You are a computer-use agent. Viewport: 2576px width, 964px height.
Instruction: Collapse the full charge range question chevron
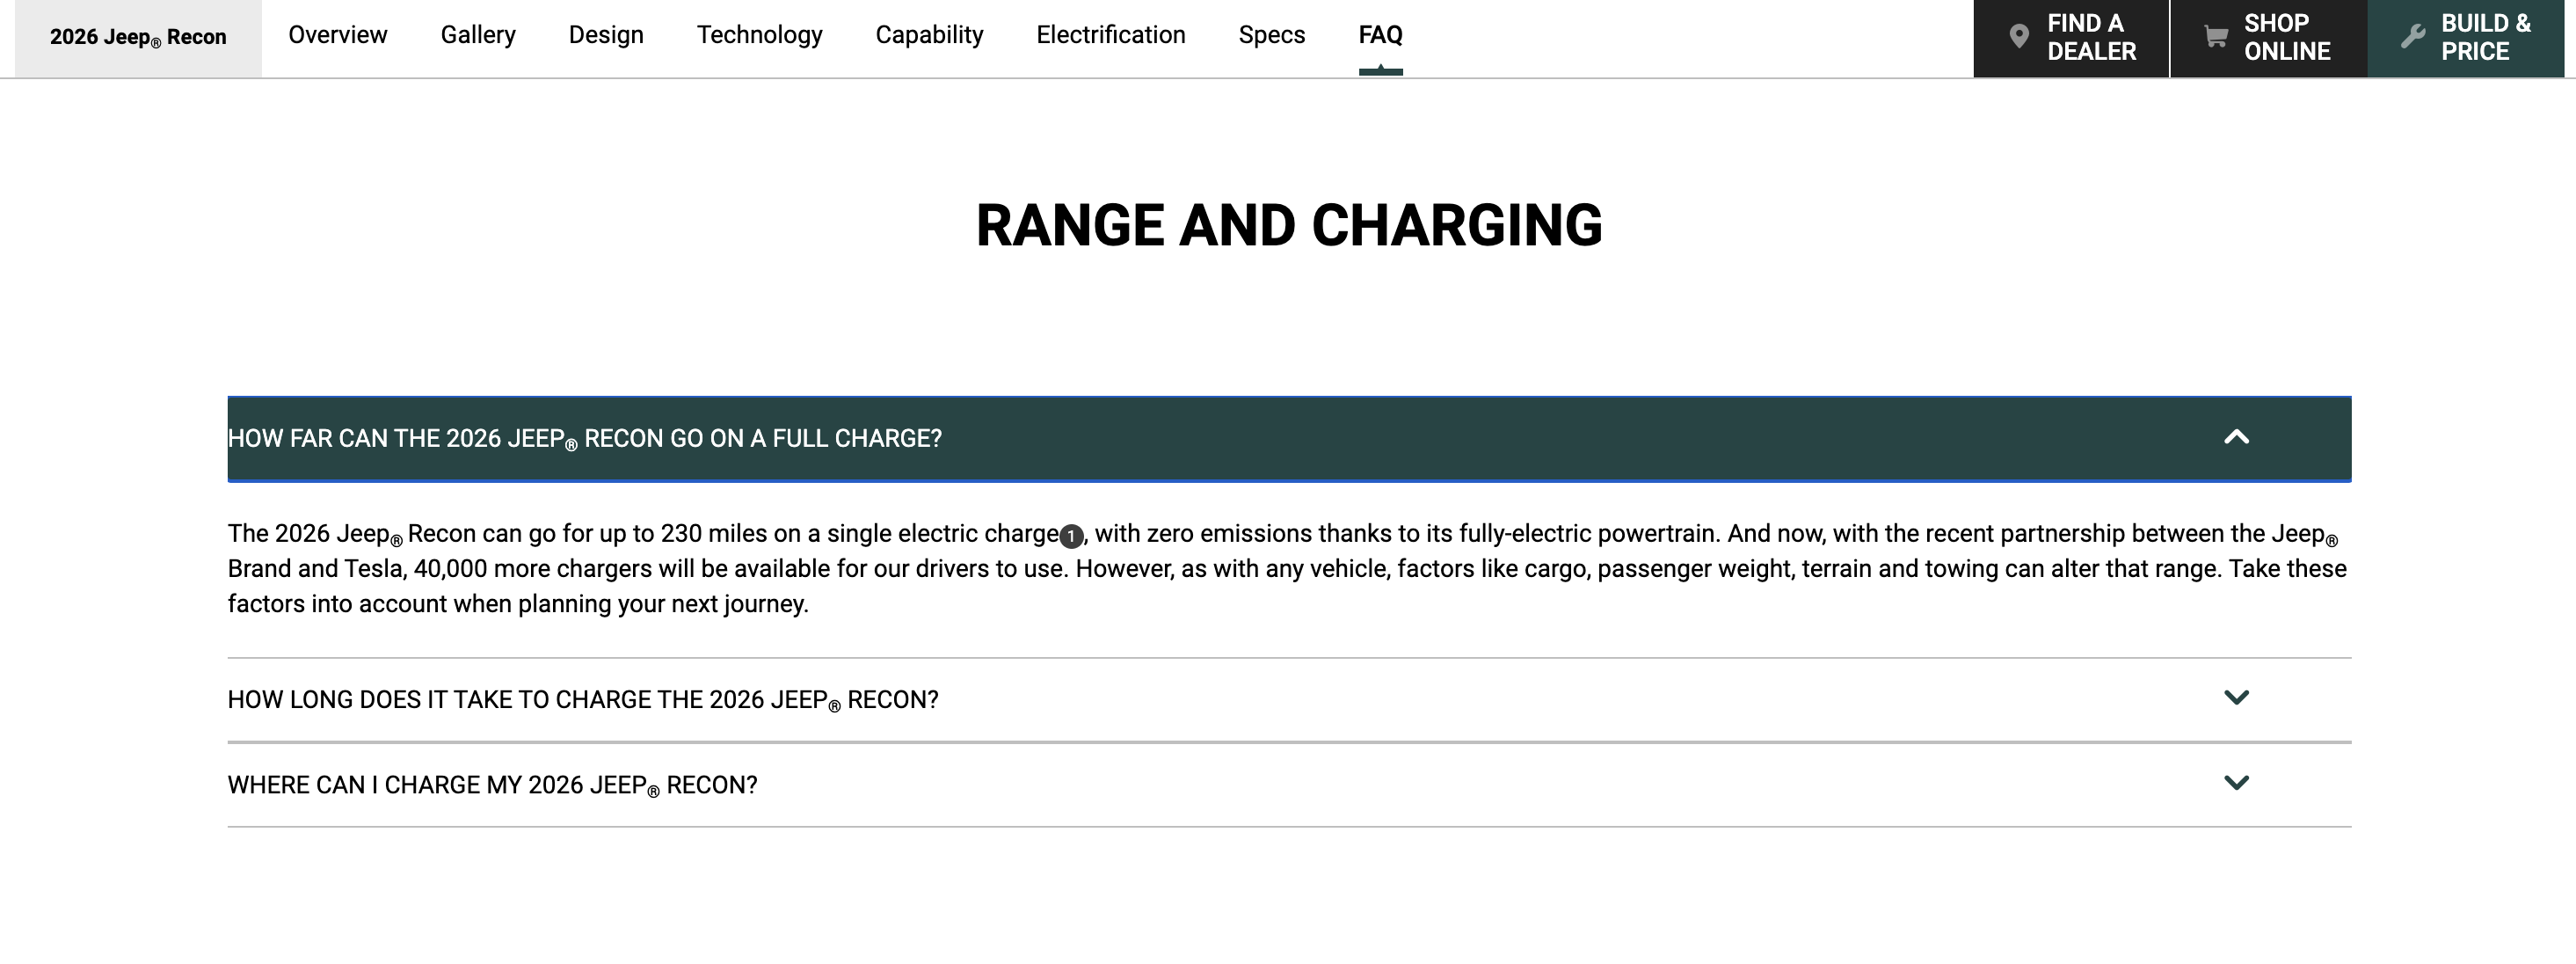[x=2236, y=437]
